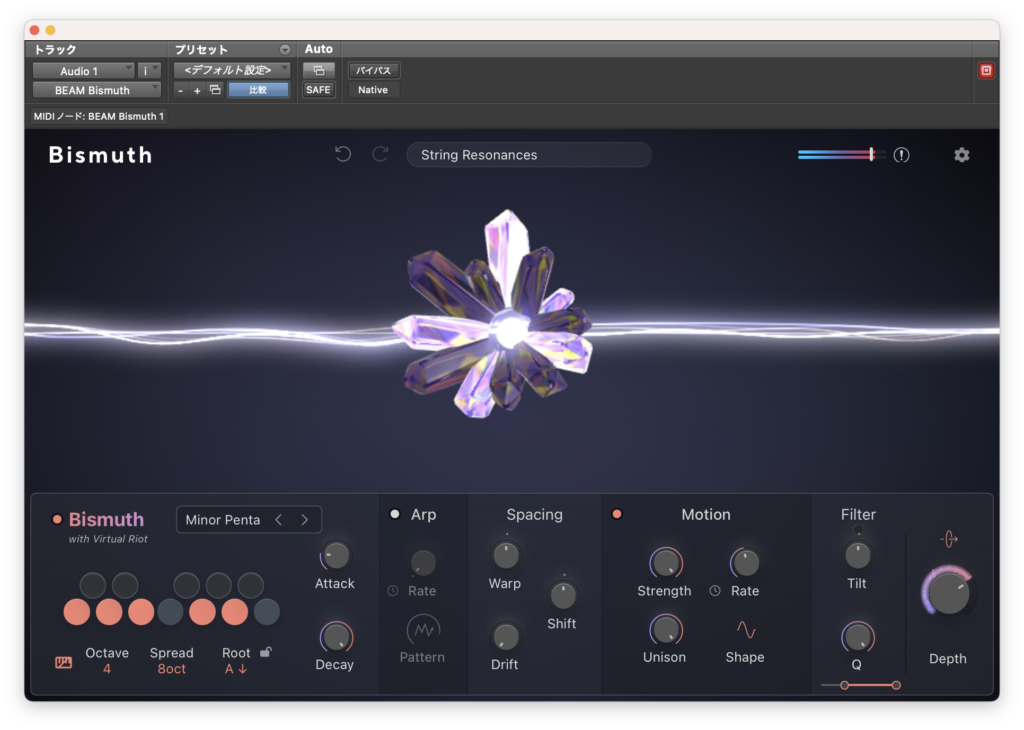Click the Native button
This screenshot has width=1024, height=730.
pyautogui.click(x=373, y=90)
